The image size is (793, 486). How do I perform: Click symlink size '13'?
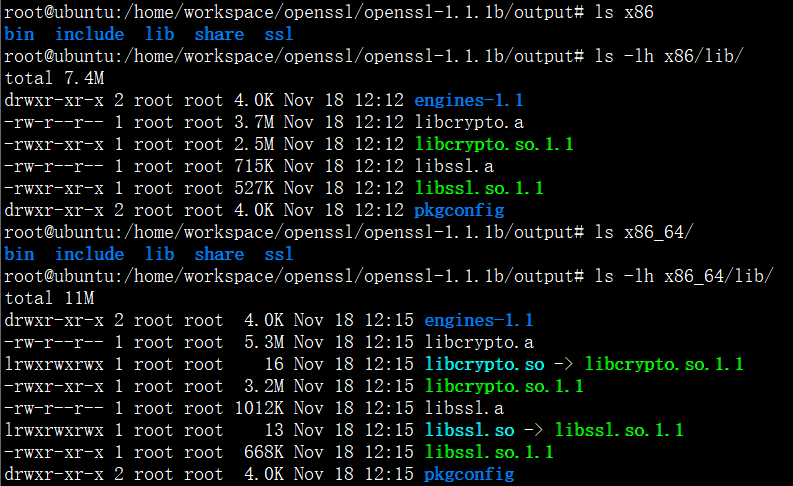pos(274,430)
